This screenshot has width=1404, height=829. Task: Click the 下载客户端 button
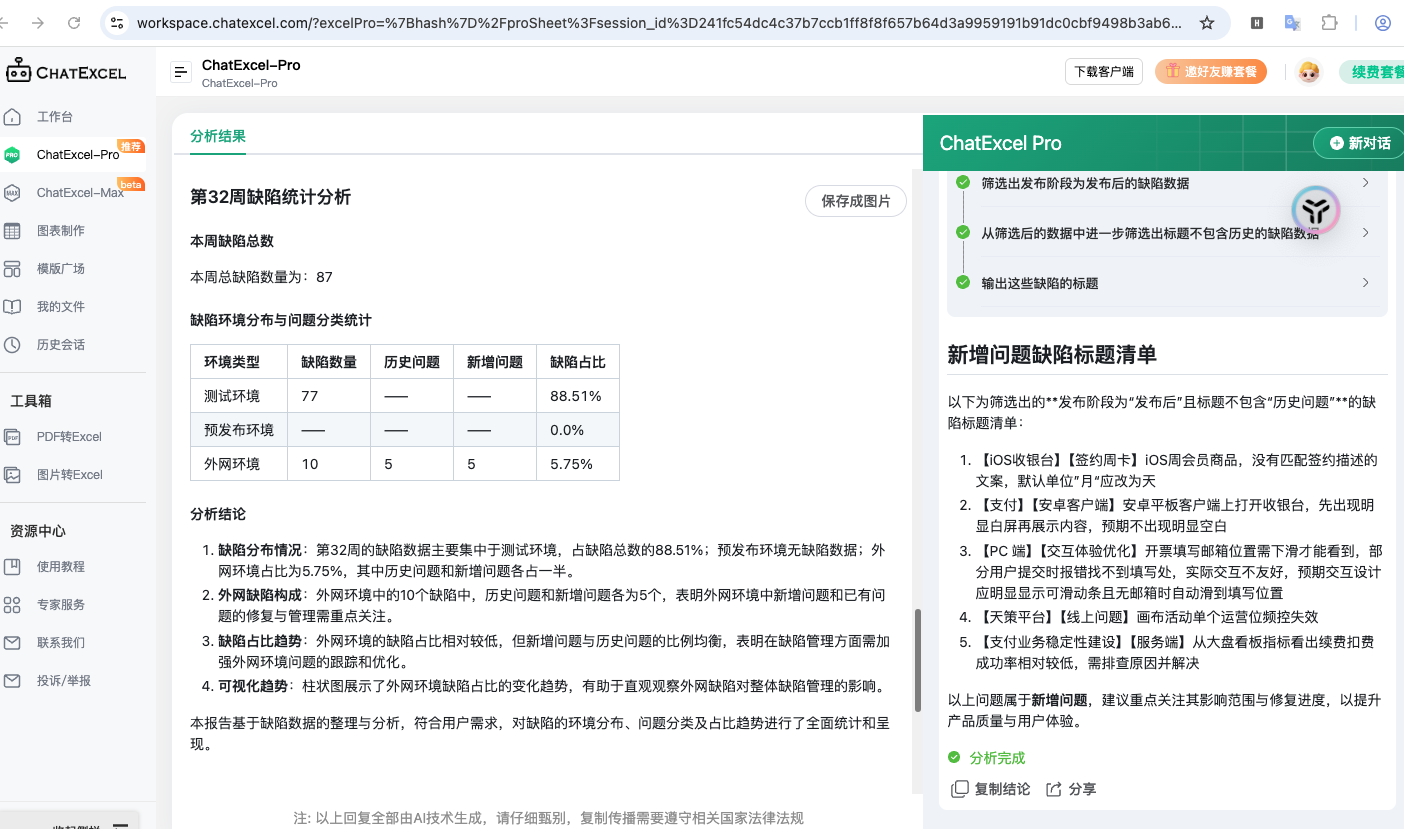tap(1104, 72)
